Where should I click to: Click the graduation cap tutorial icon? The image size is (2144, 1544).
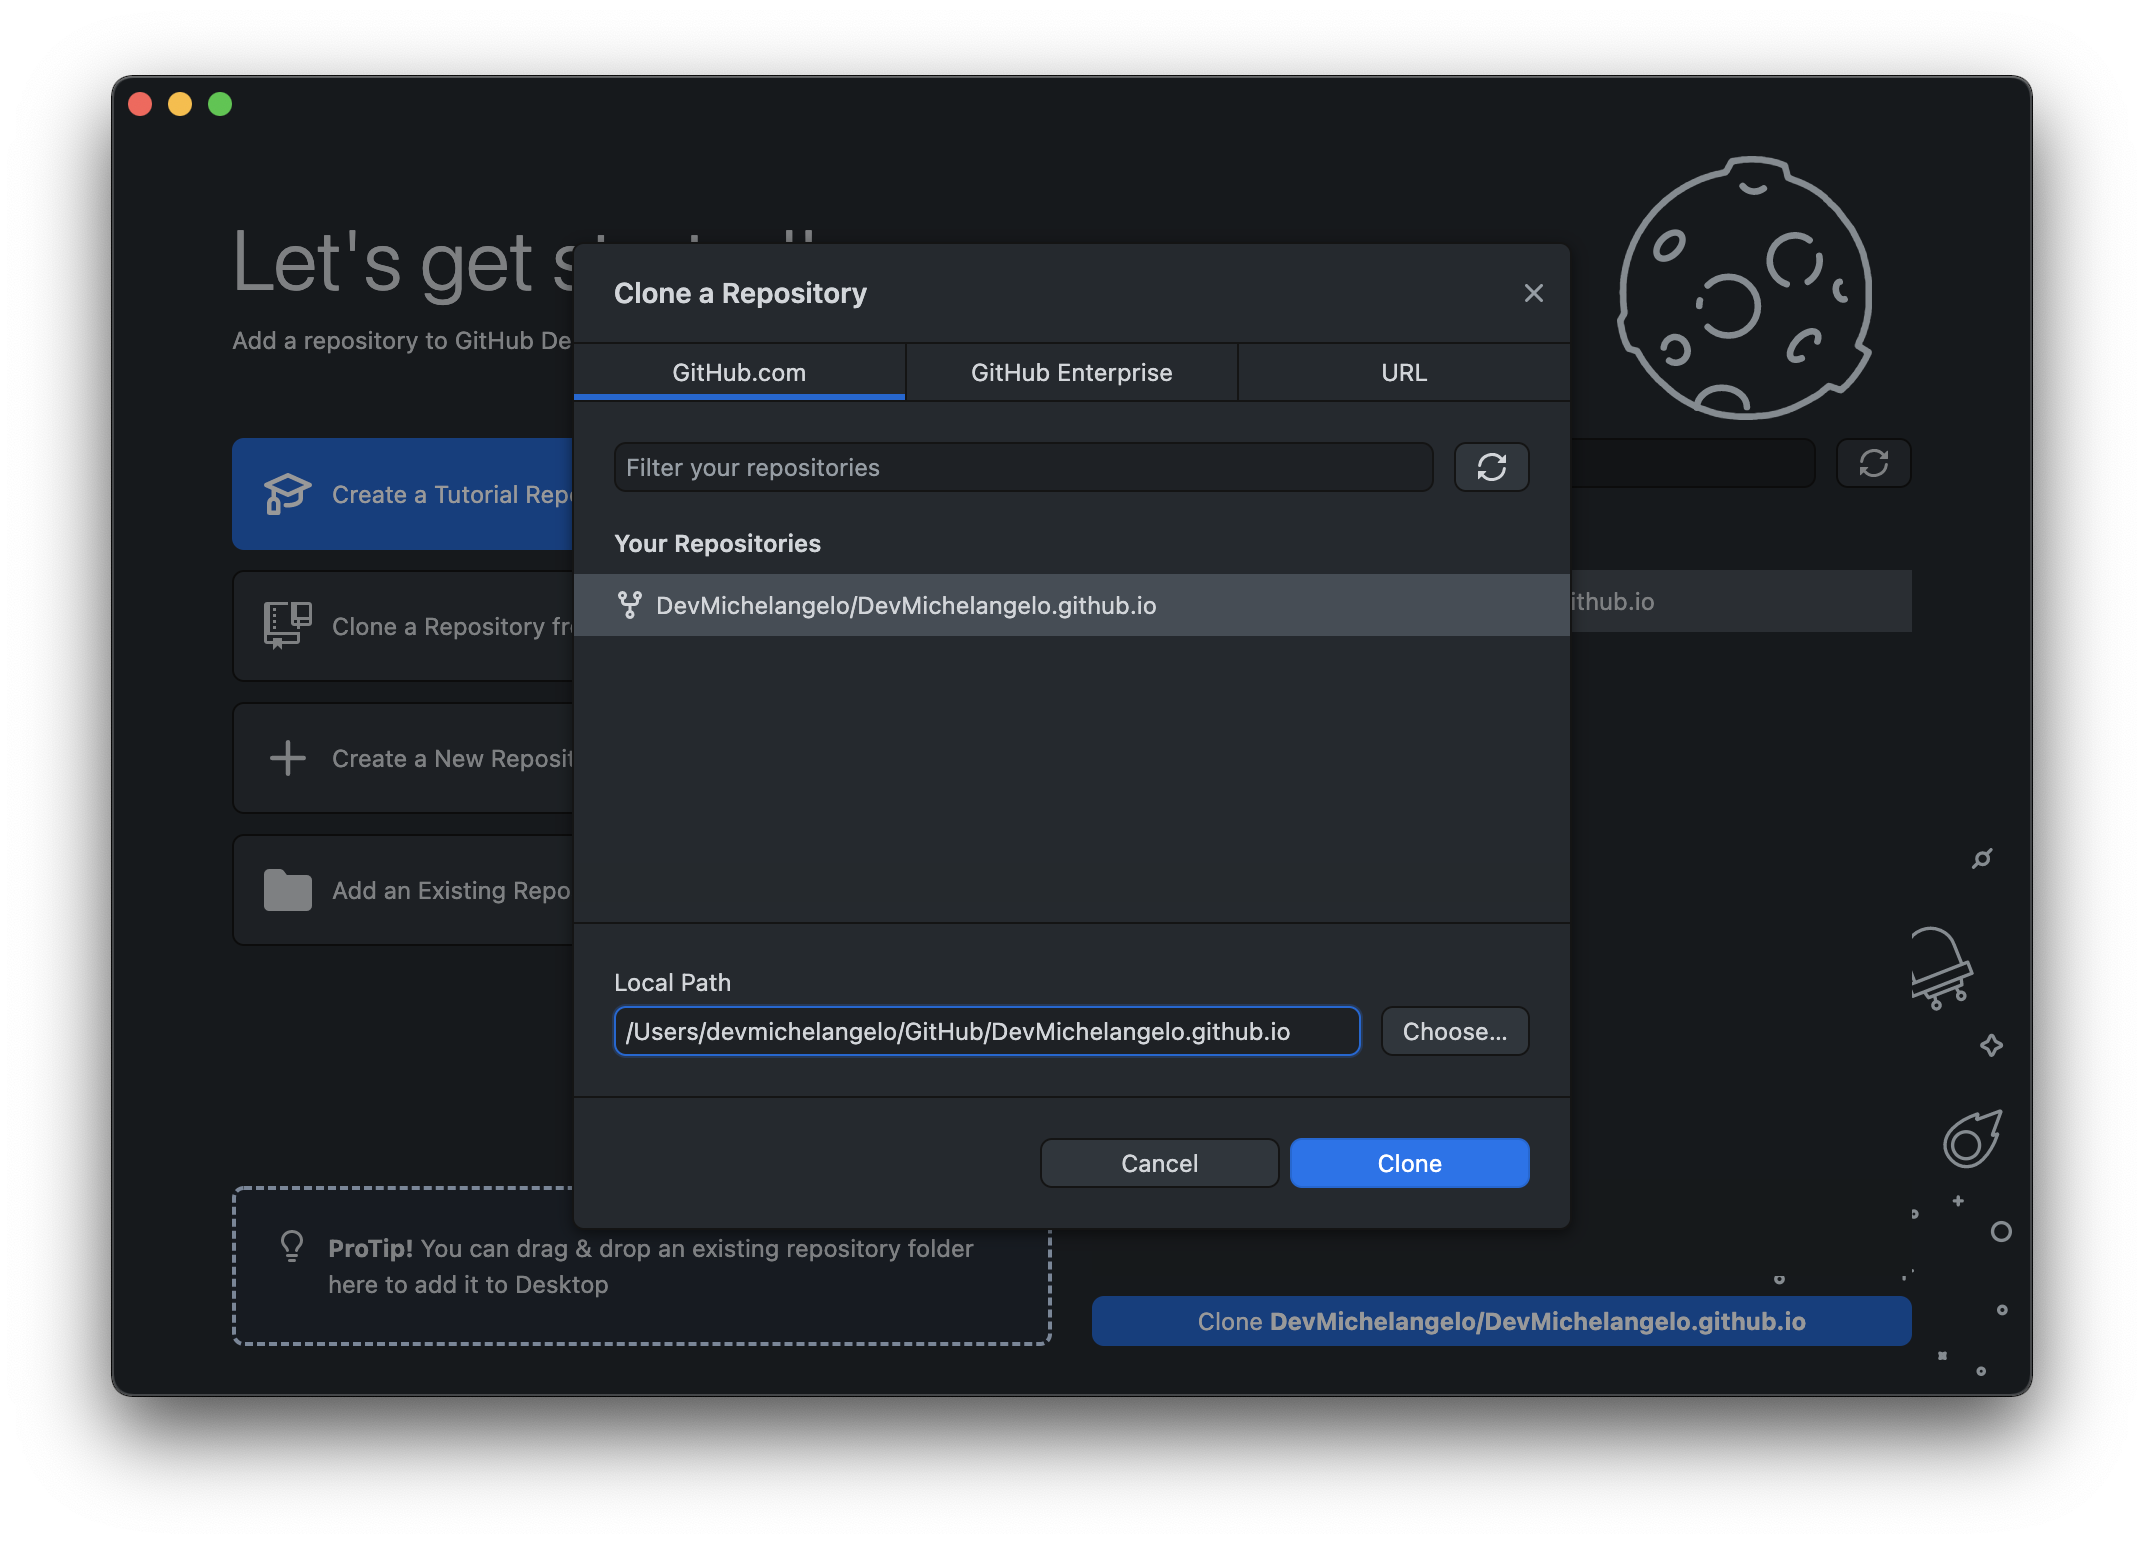[287, 494]
